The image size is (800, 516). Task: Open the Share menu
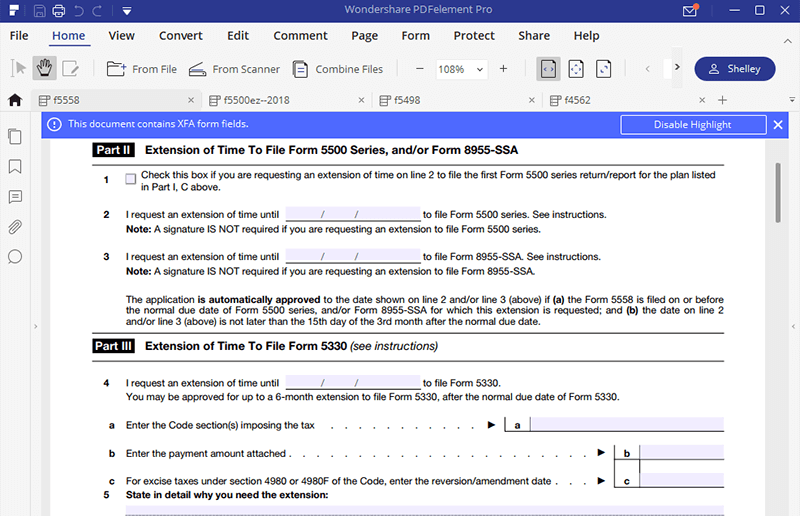pos(534,36)
